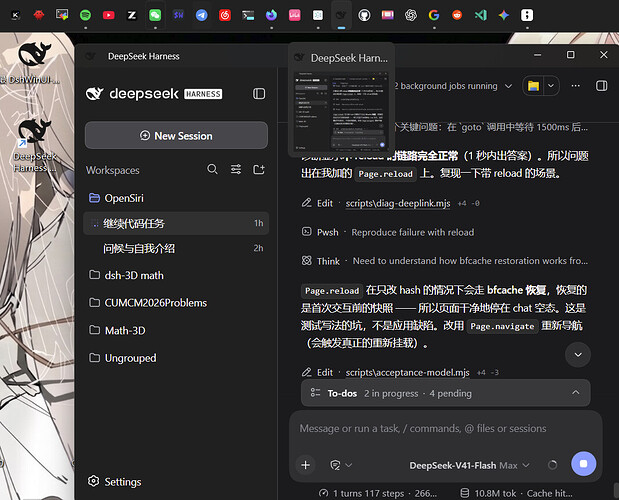Search workspaces with the magnifier icon
Viewport: 619px width, 500px height.
click(x=212, y=169)
